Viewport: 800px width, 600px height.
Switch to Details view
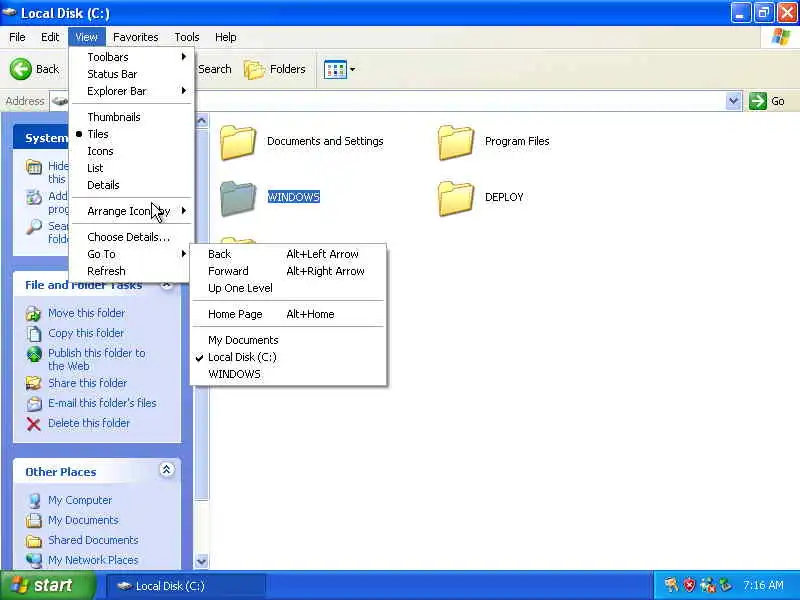132,185
